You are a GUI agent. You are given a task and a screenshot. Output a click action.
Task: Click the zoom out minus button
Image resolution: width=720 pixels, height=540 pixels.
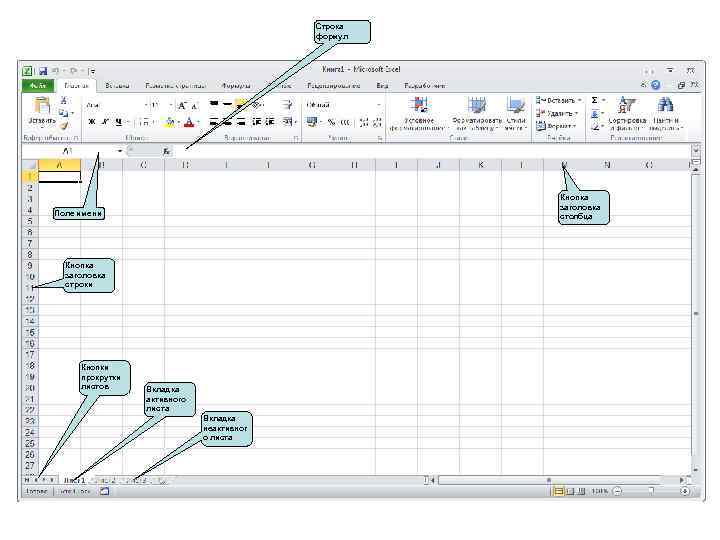pos(618,491)
